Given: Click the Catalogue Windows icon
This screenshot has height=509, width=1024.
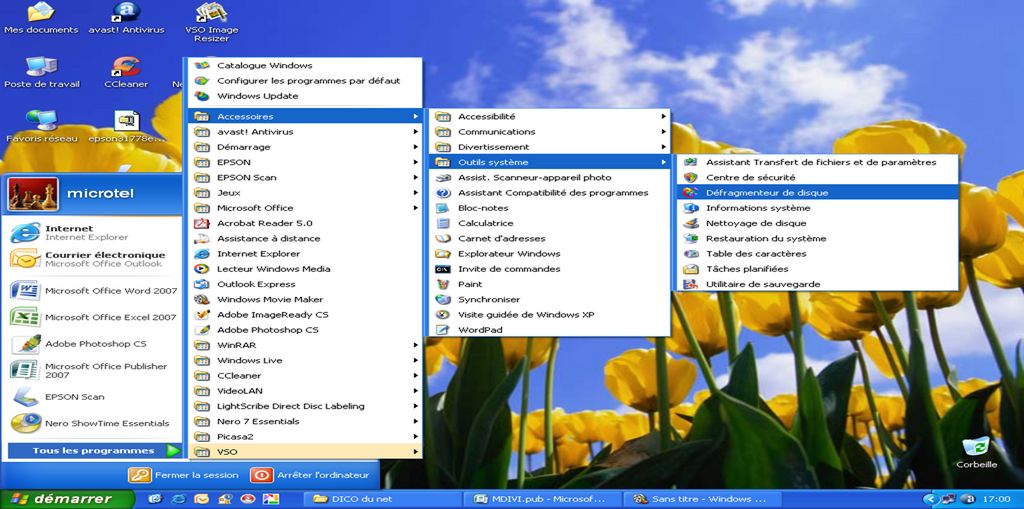Looking at the screenshot, I should [x=202, y=65].
